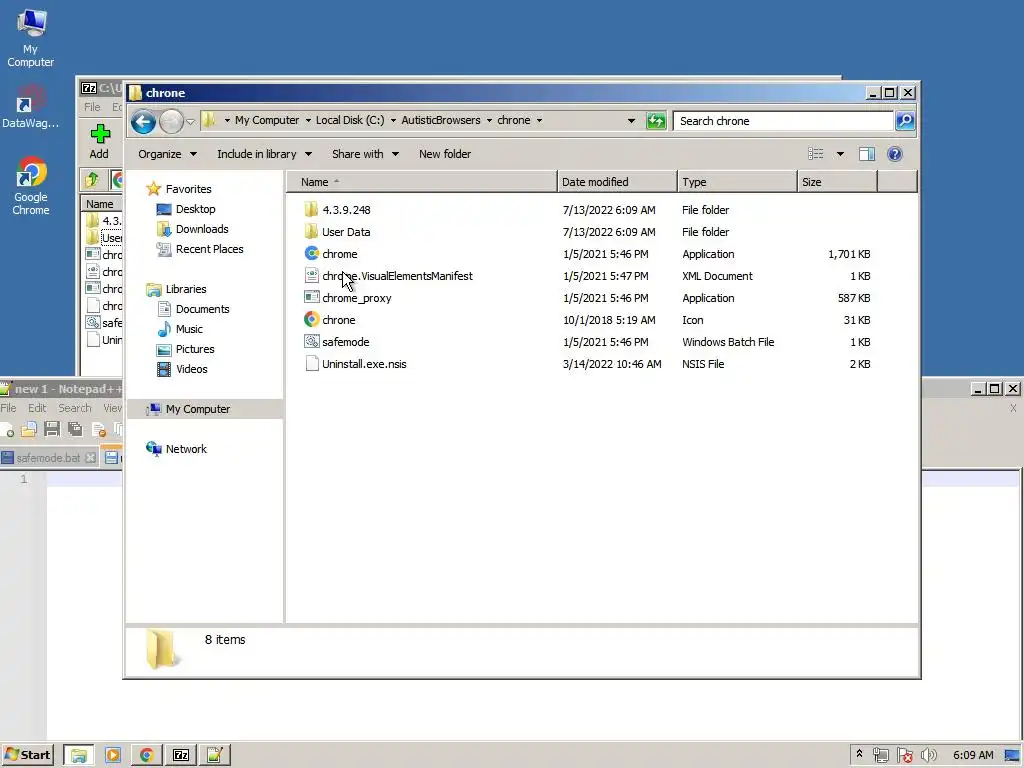Image resolution: width=1024 pixels, height=768 pixels.
Task: Open Network in the navigation pane
Action: (185, 449)
